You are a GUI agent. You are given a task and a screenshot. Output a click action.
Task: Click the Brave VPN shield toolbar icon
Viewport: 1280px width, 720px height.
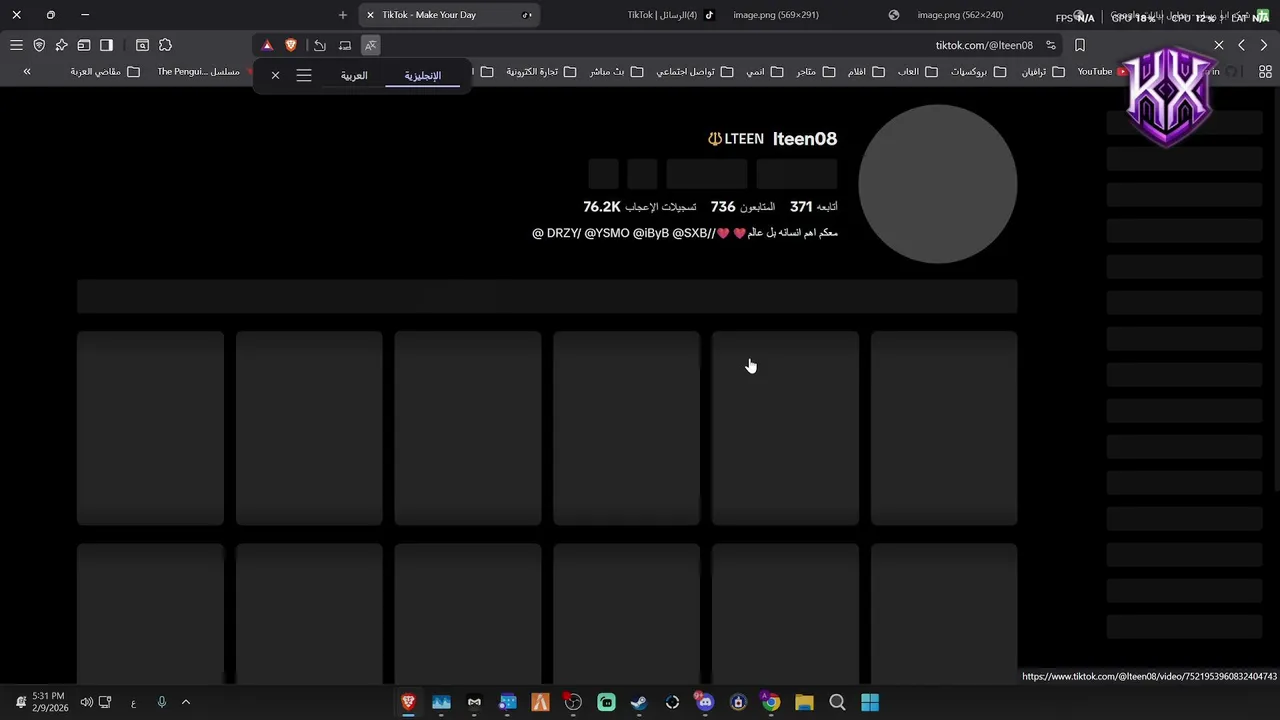[39, 45]
